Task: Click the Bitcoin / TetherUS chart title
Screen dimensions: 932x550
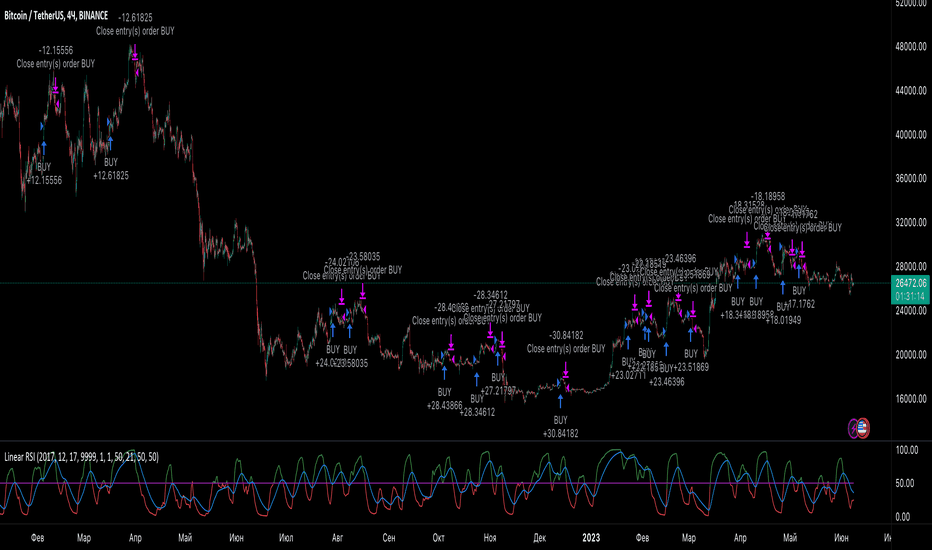Action: [x=56, y=15]
